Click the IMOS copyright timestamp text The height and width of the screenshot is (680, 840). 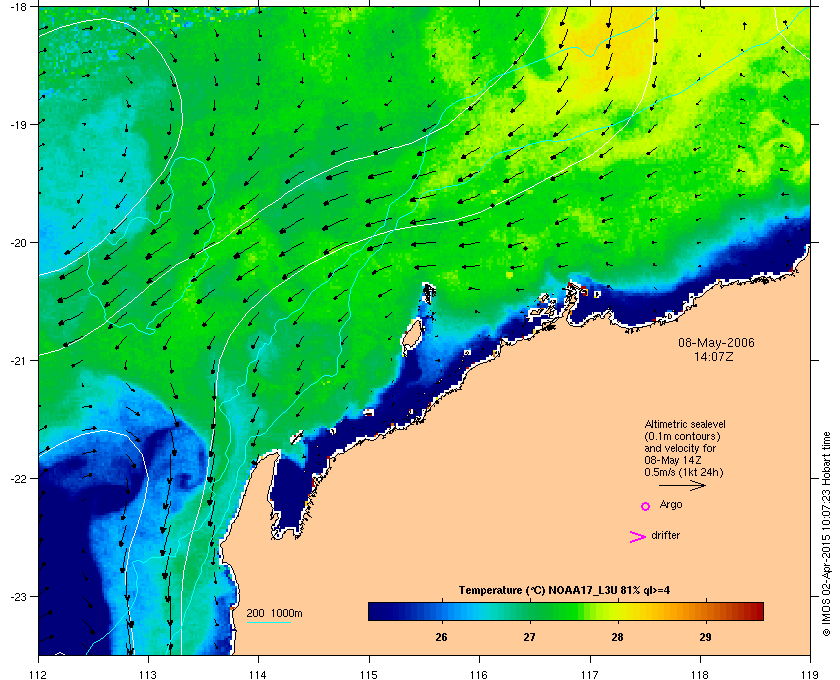click(826, 534)
